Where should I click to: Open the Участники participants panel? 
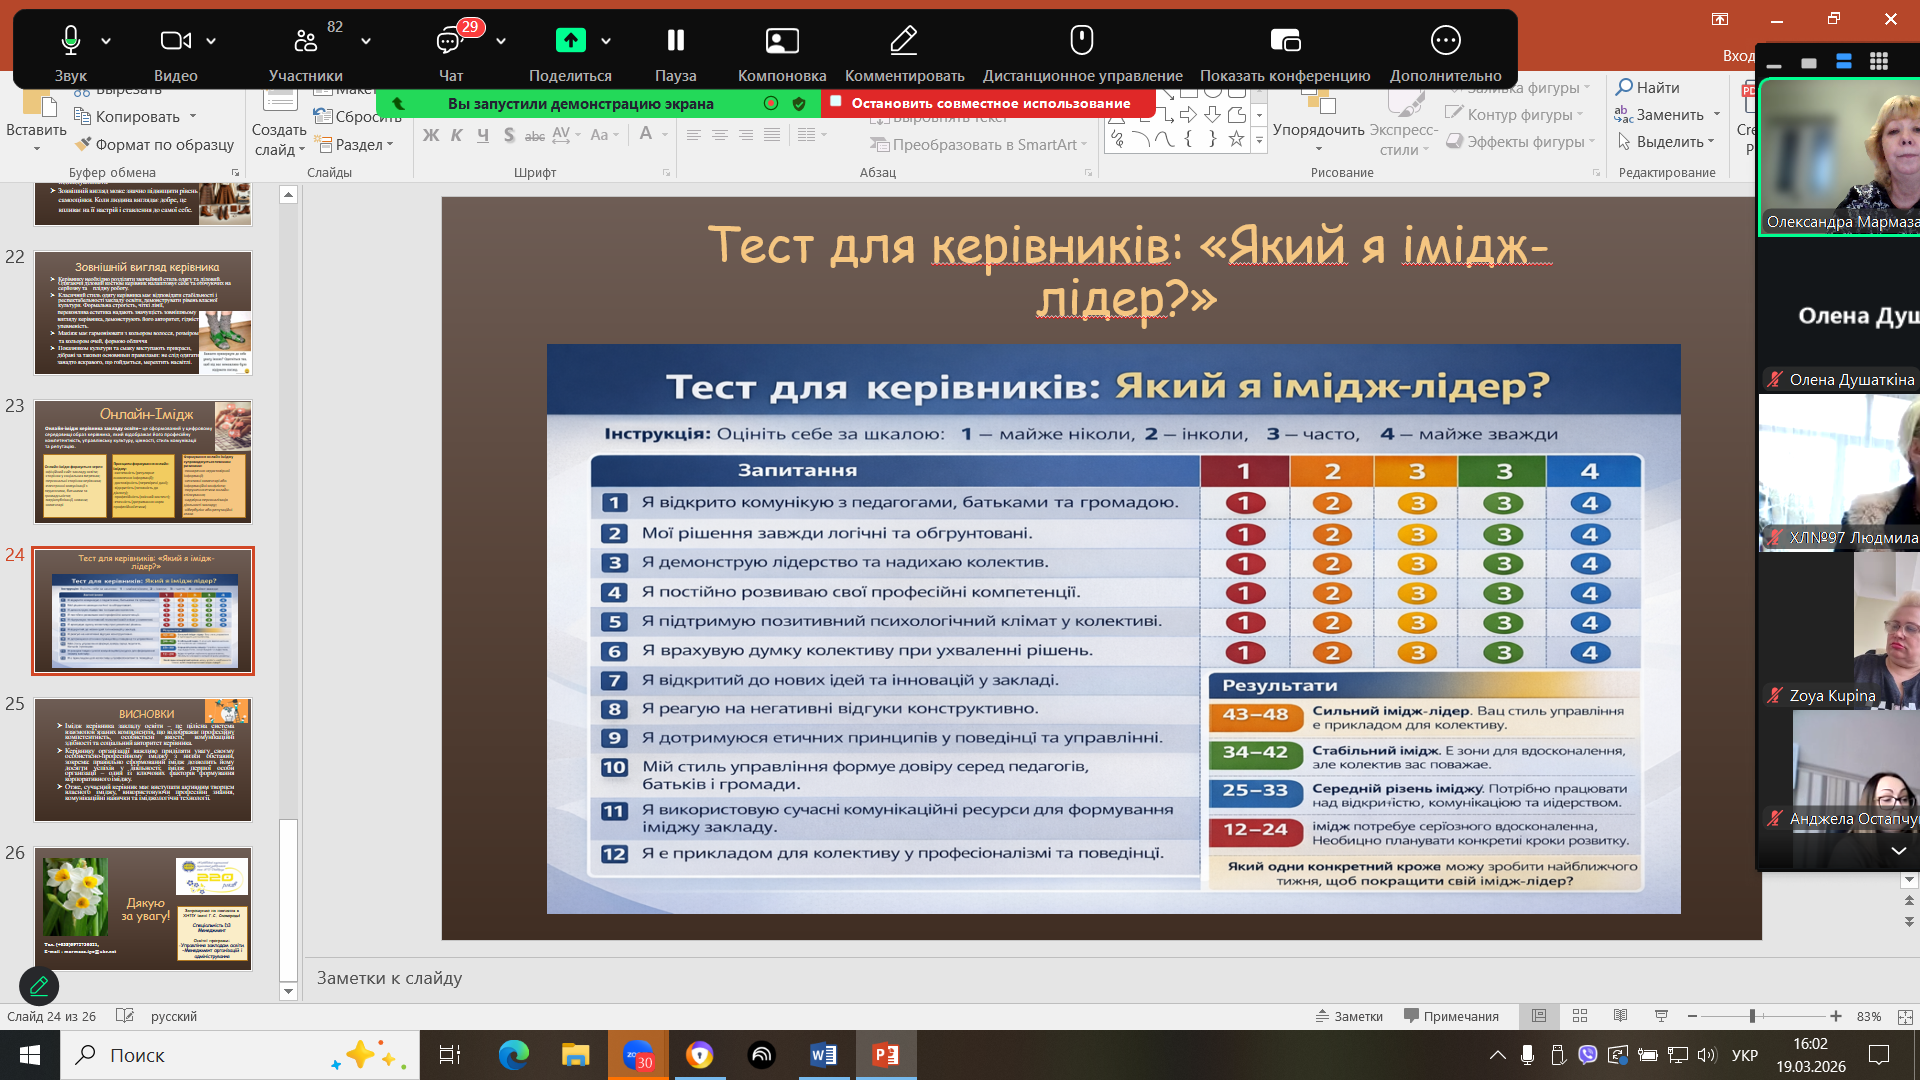305,41
